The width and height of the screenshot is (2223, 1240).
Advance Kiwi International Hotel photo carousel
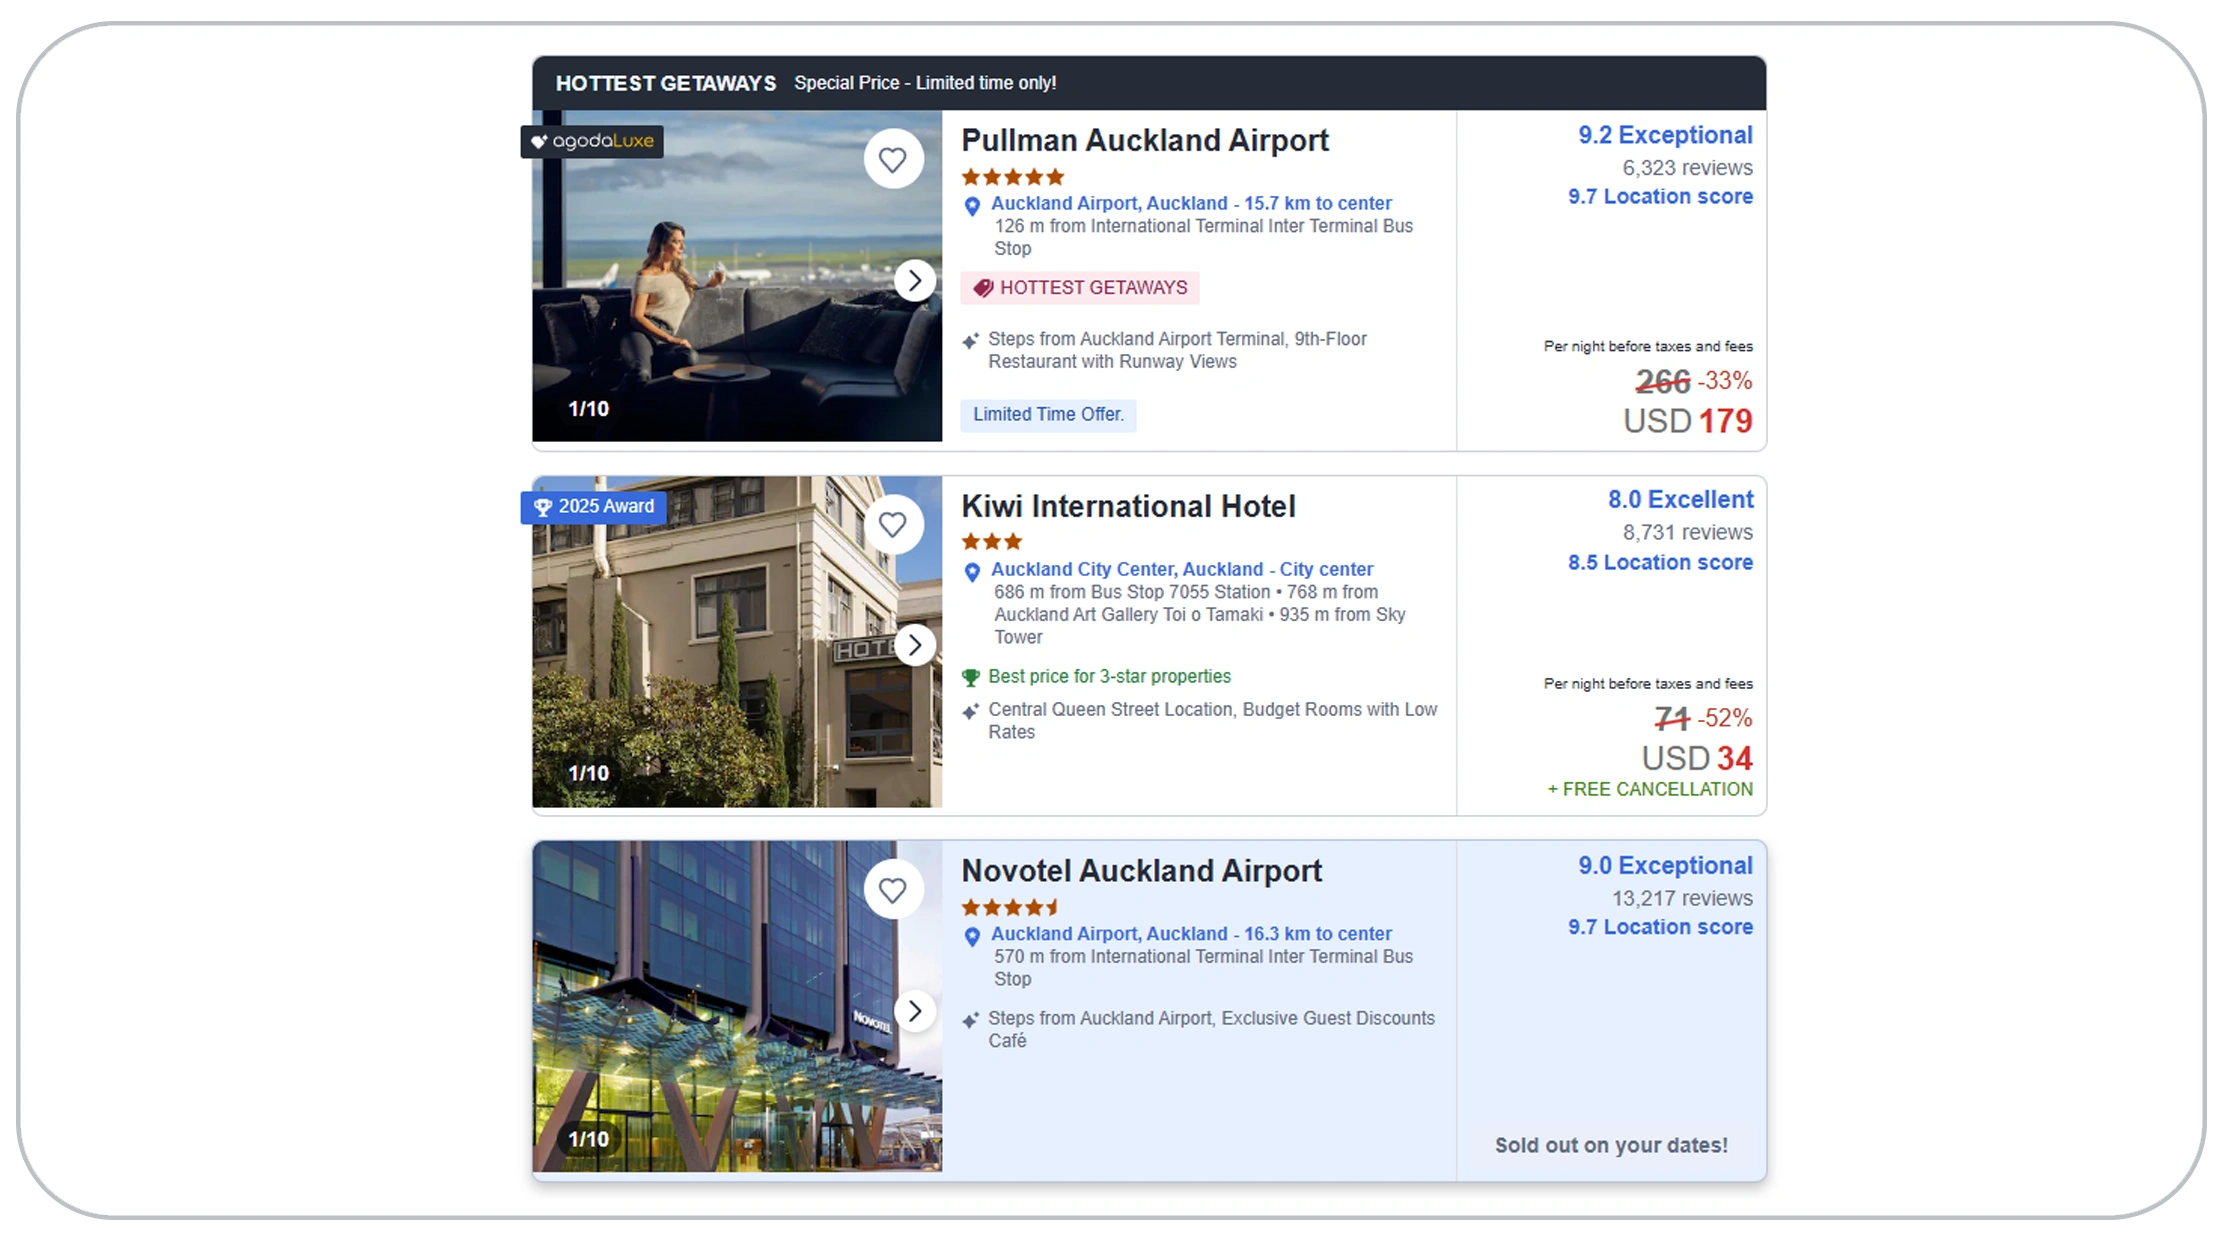[x=914, y=645]
